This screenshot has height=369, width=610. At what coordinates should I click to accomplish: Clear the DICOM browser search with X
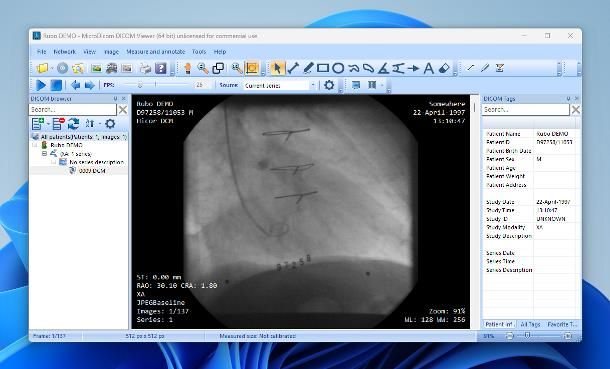[x=123, y=110]
